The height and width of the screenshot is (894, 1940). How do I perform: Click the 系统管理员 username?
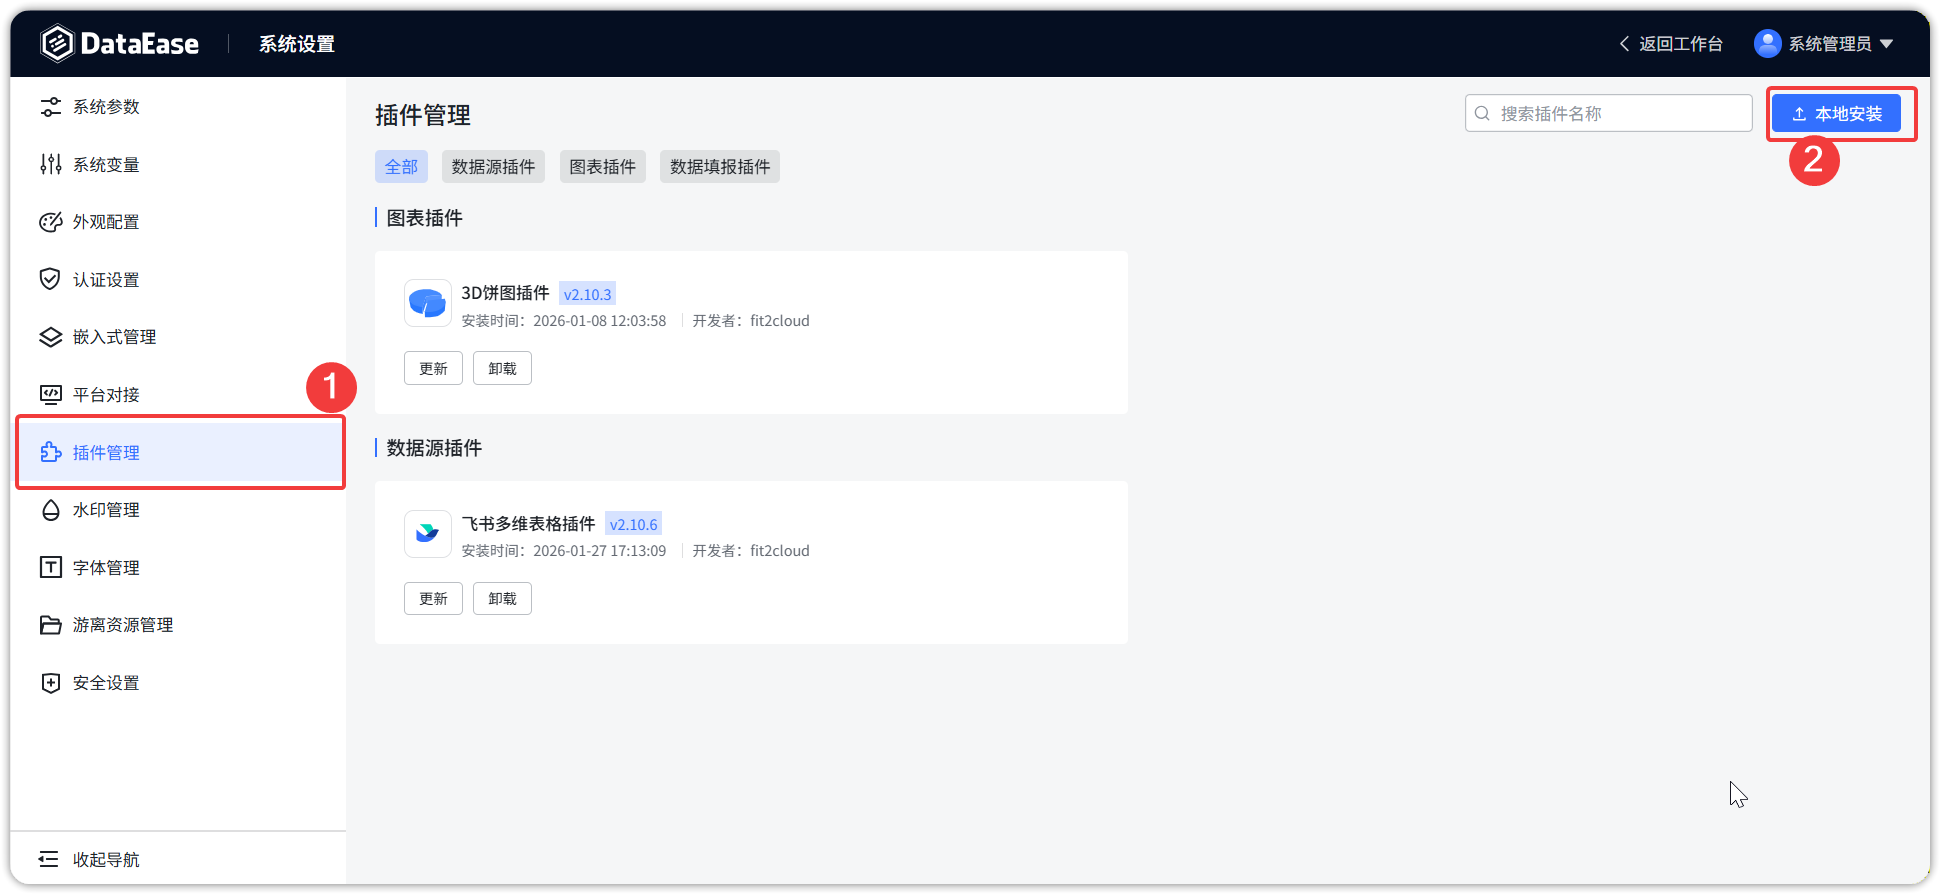(1829, 44)
